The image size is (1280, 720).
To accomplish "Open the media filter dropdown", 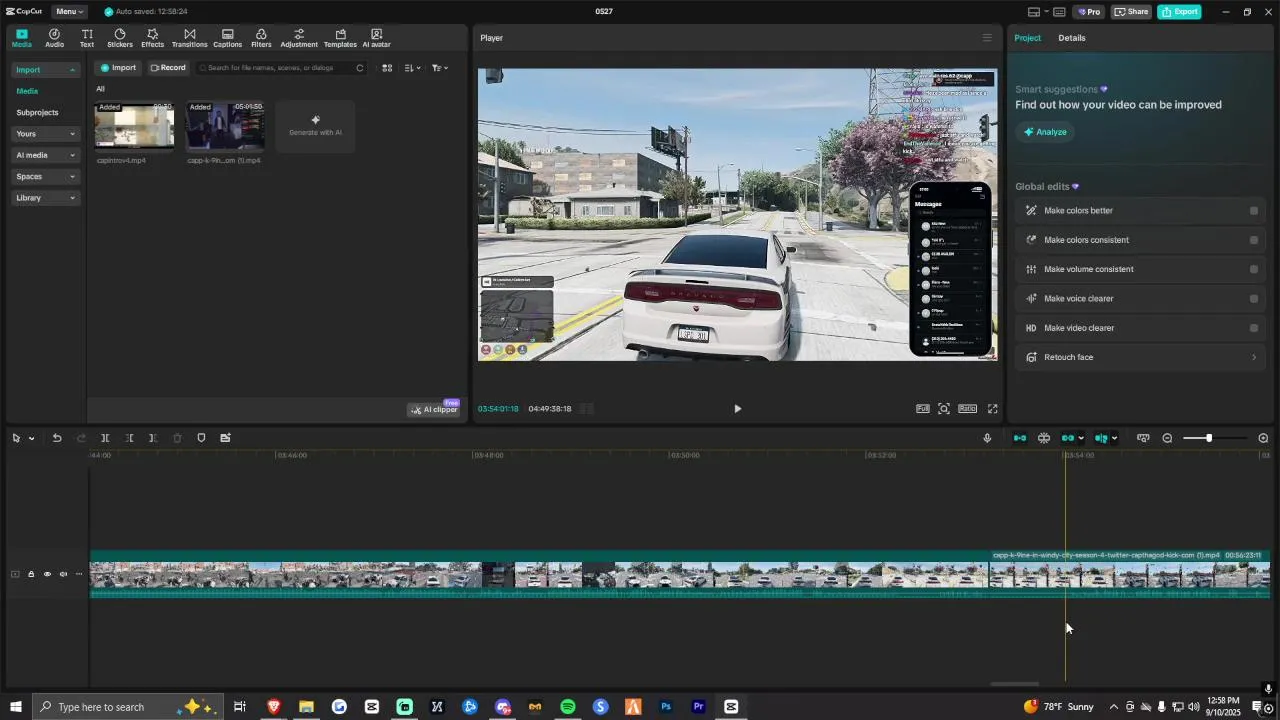I will [440, 68].
